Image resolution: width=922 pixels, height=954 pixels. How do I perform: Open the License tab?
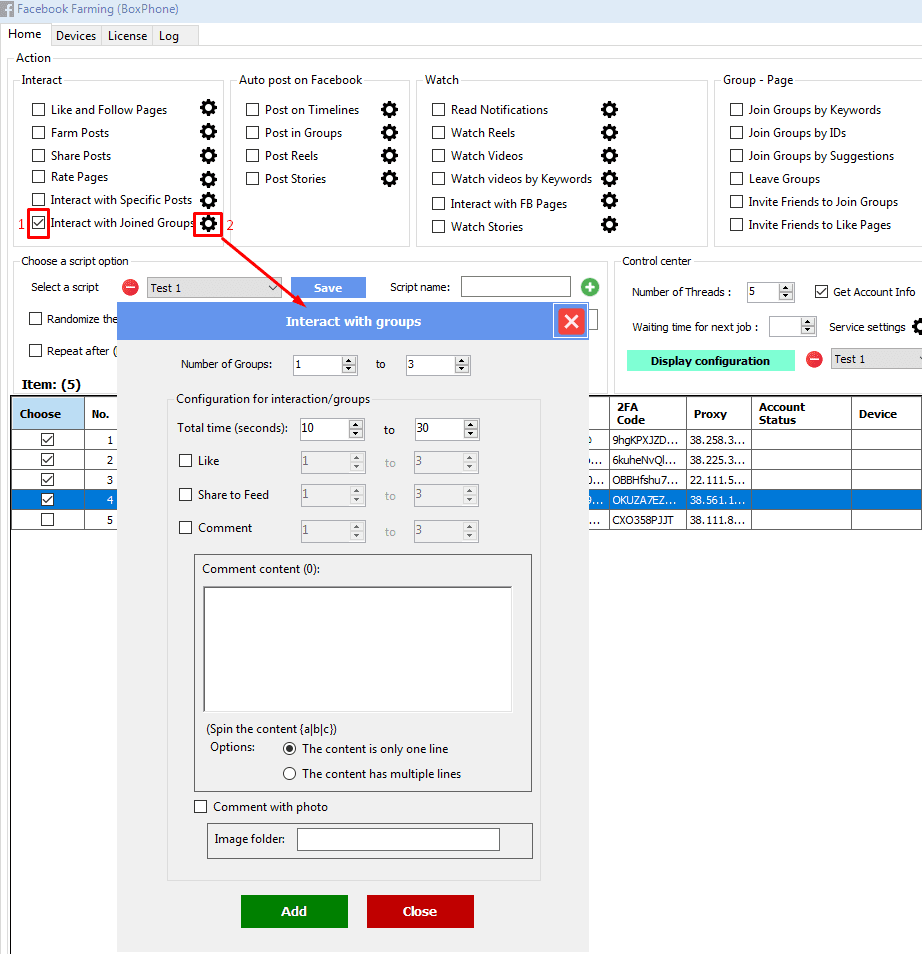[127, 36]
